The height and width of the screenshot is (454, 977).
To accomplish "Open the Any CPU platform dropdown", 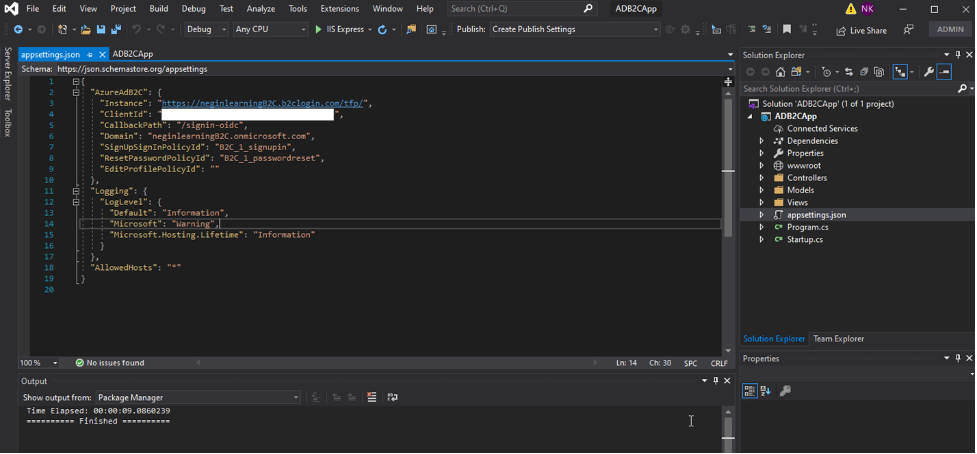I will pos(270,30).
